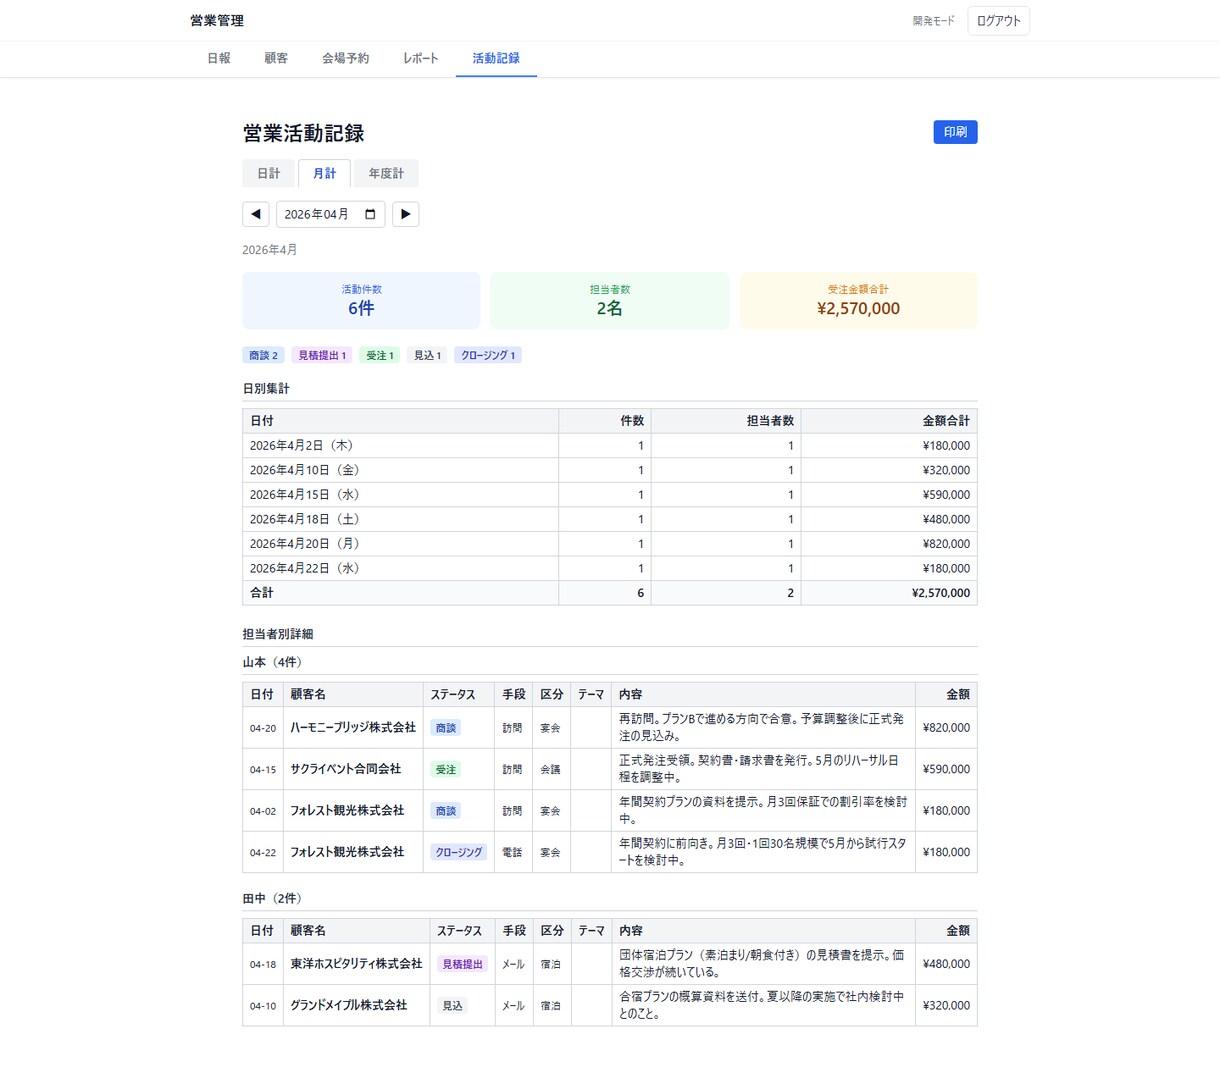Click the 山本（4件） section heading
The width and height of the screenshot is (1220, 1084).
pos(275,662)
